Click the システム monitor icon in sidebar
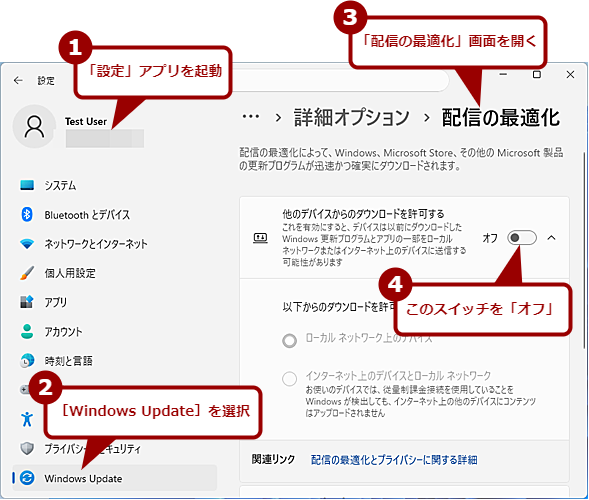Screen dimensions: 589x500 27,185
